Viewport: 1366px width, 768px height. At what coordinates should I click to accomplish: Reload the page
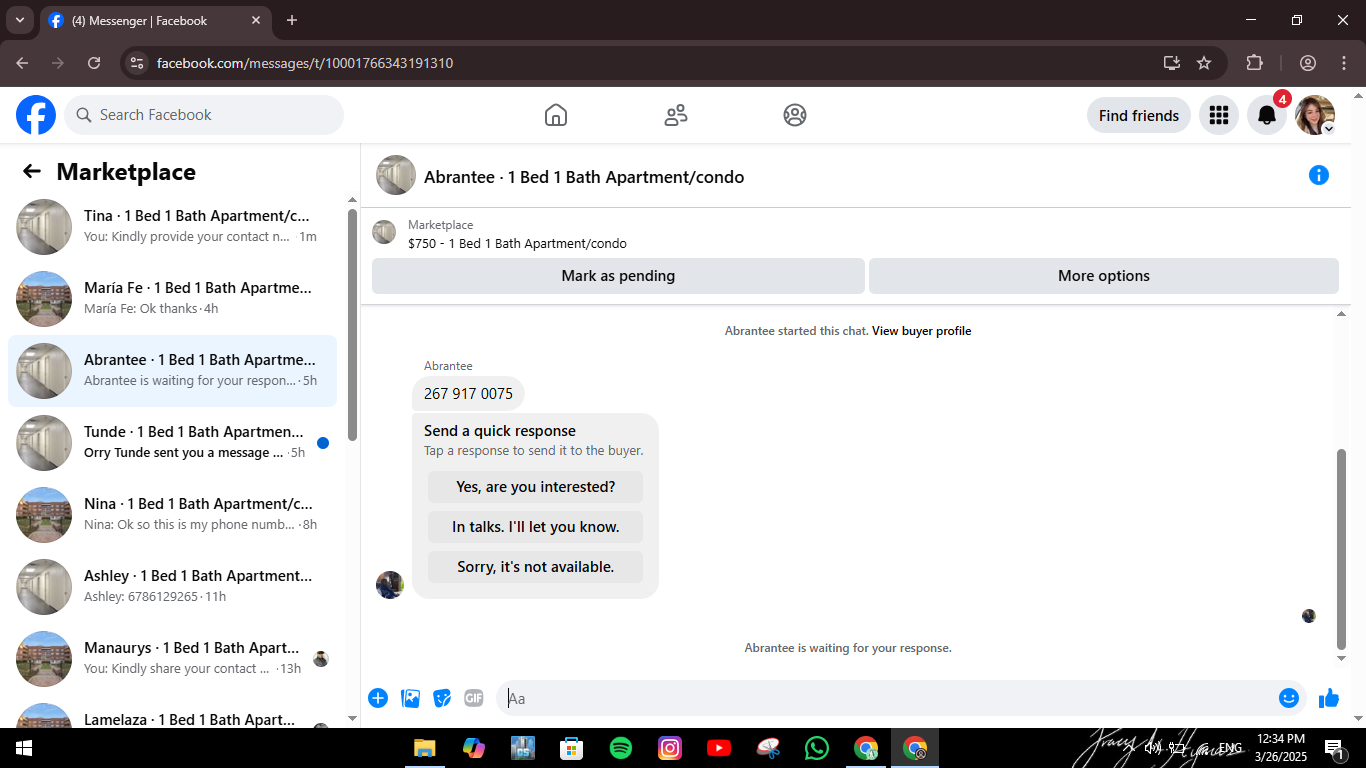(94, 63)
